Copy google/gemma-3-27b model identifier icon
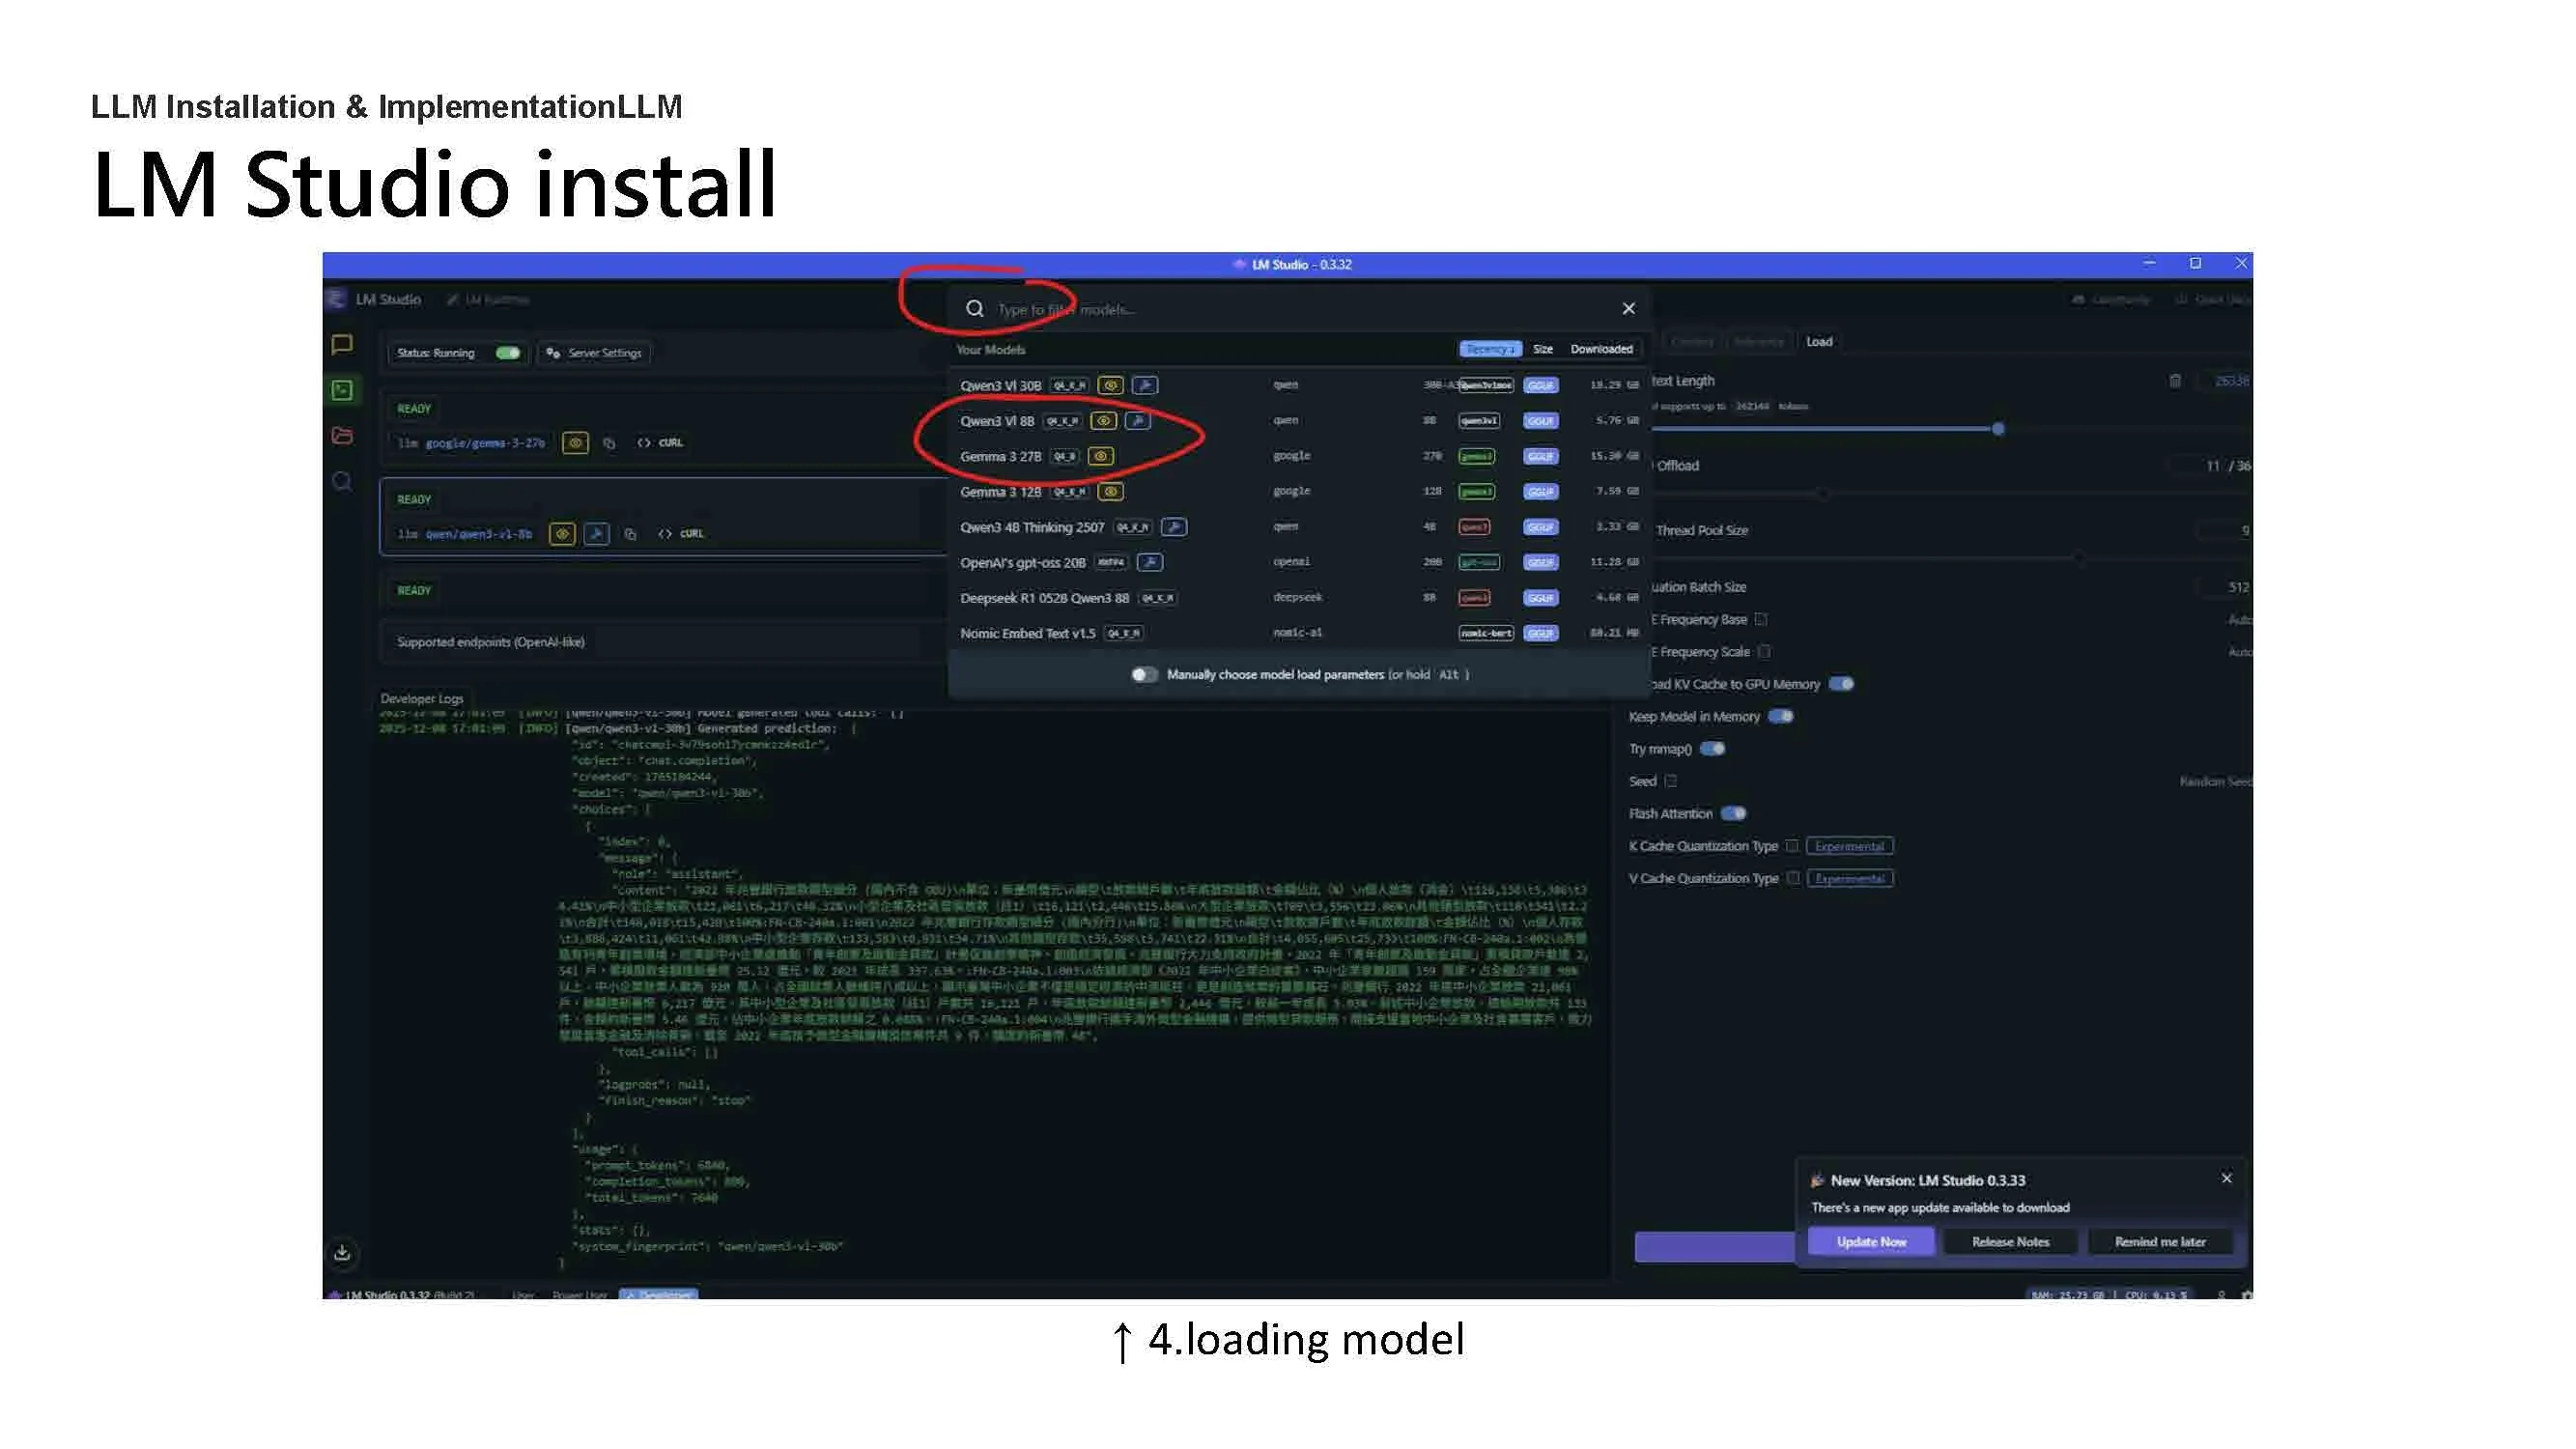This screenshot has width=2576, height=1449. click(609, 443)
